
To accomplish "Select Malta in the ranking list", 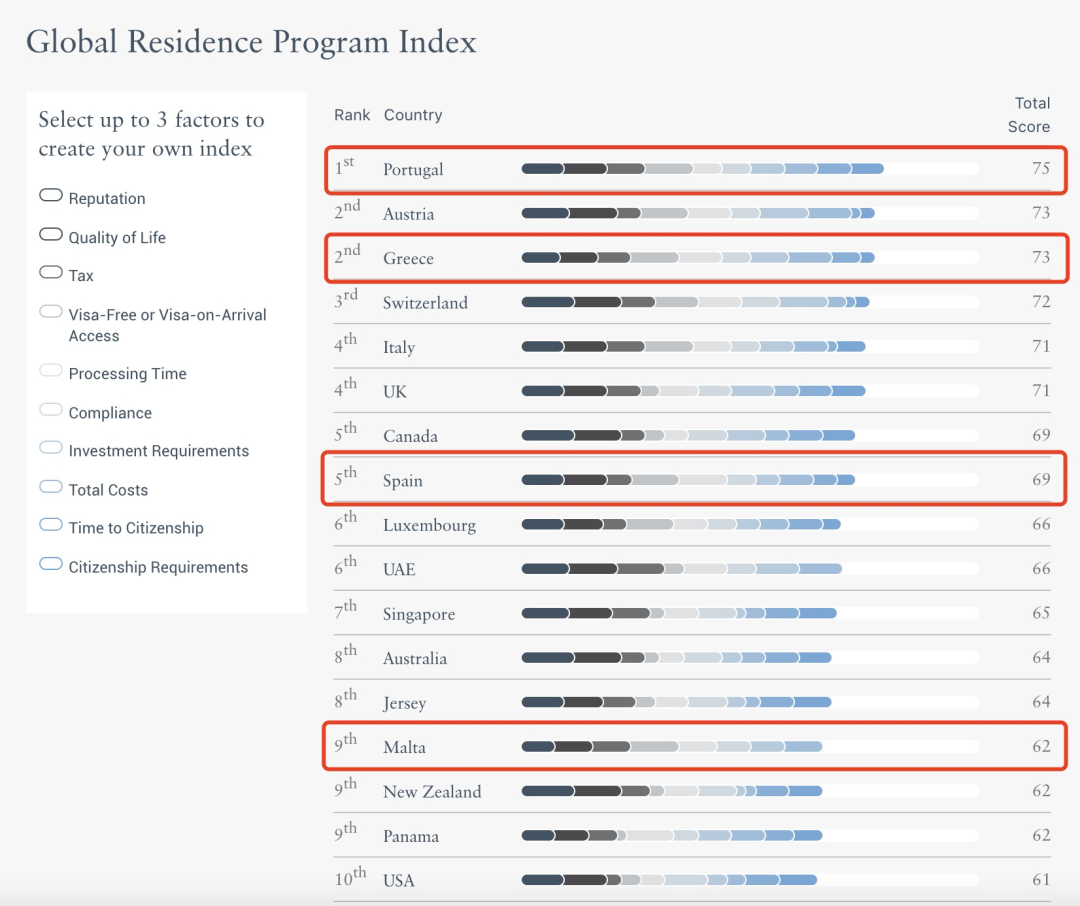I will [x=404, y=748].
